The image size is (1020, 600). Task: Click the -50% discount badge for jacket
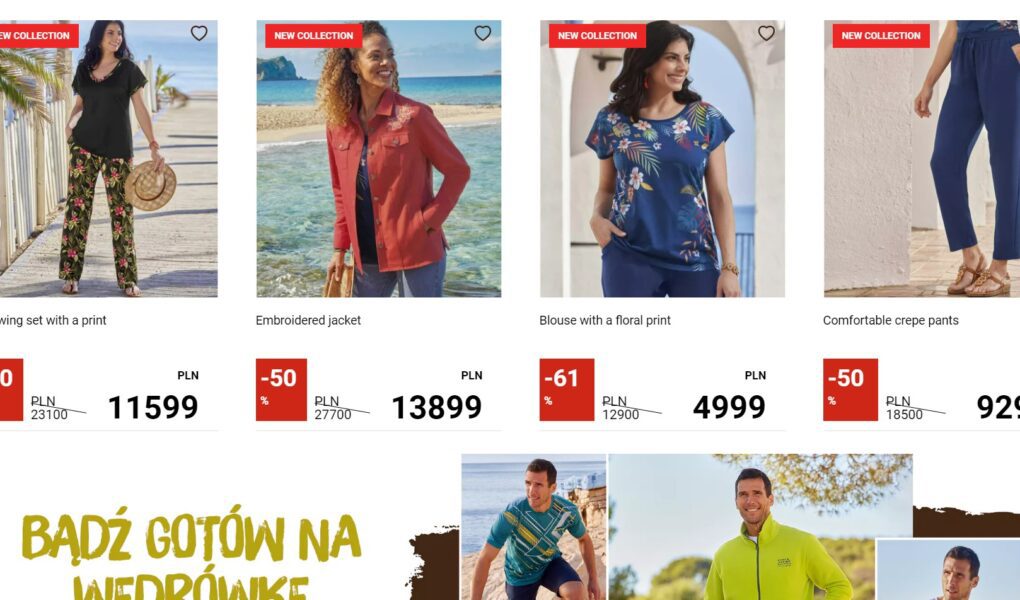pyautogui.click(x=281, y=390)
